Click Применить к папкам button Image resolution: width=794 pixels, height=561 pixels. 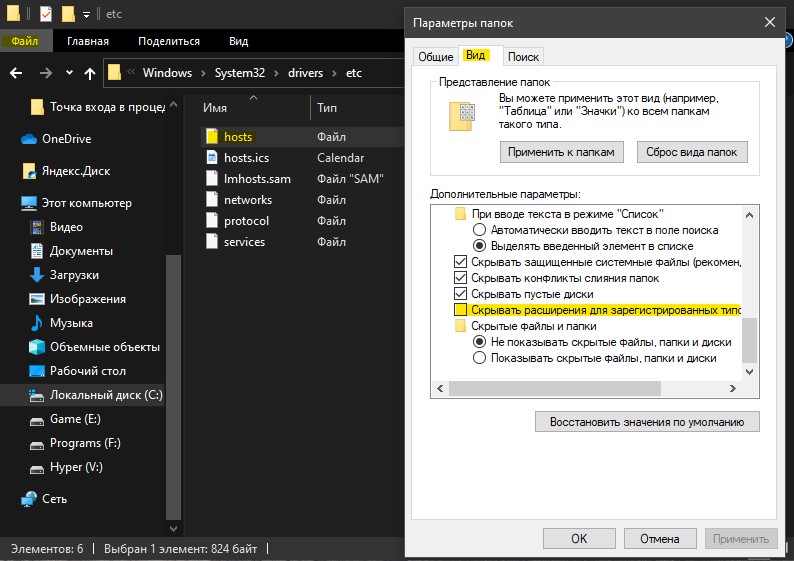[561, 152]
